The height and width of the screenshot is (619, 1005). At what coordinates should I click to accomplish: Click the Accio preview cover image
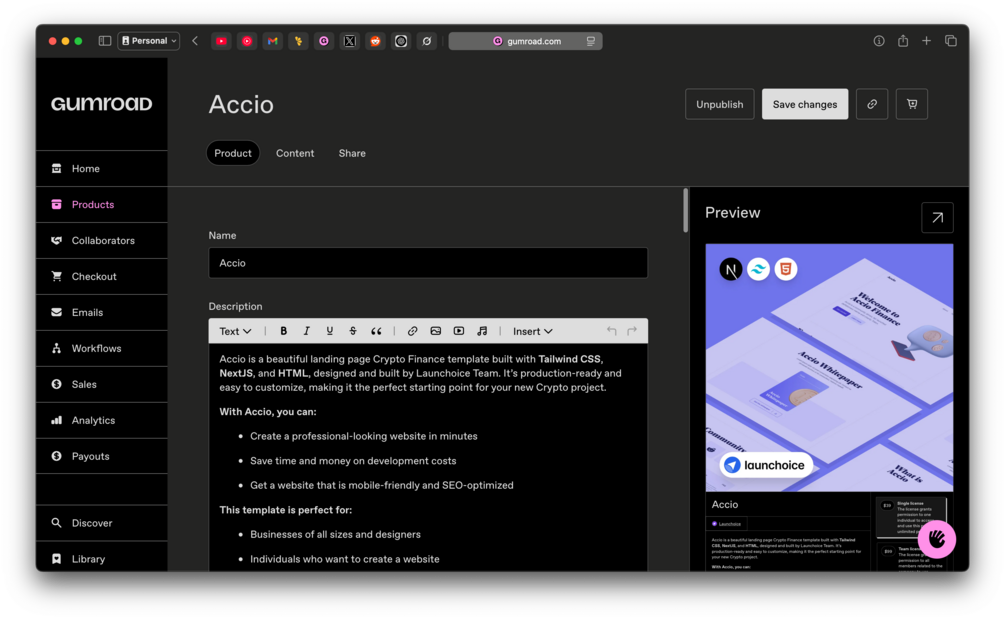coord(829,367)
